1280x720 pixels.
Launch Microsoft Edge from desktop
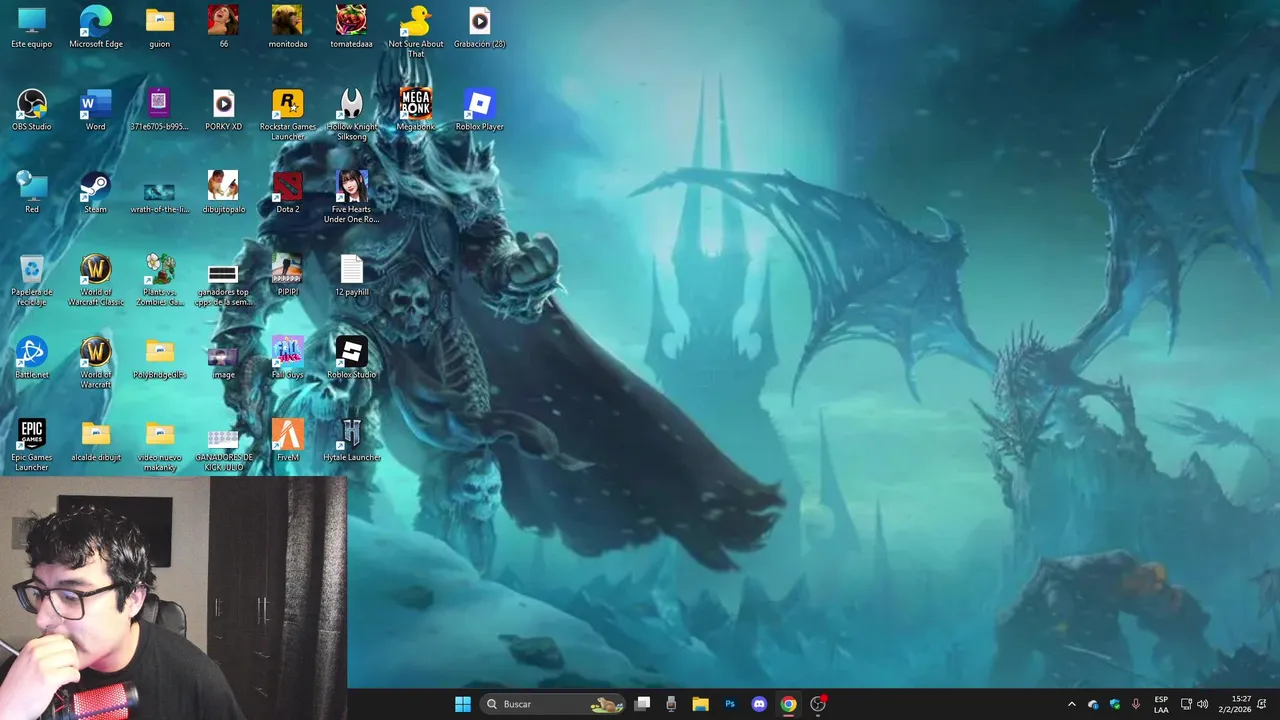pos(96,27)
